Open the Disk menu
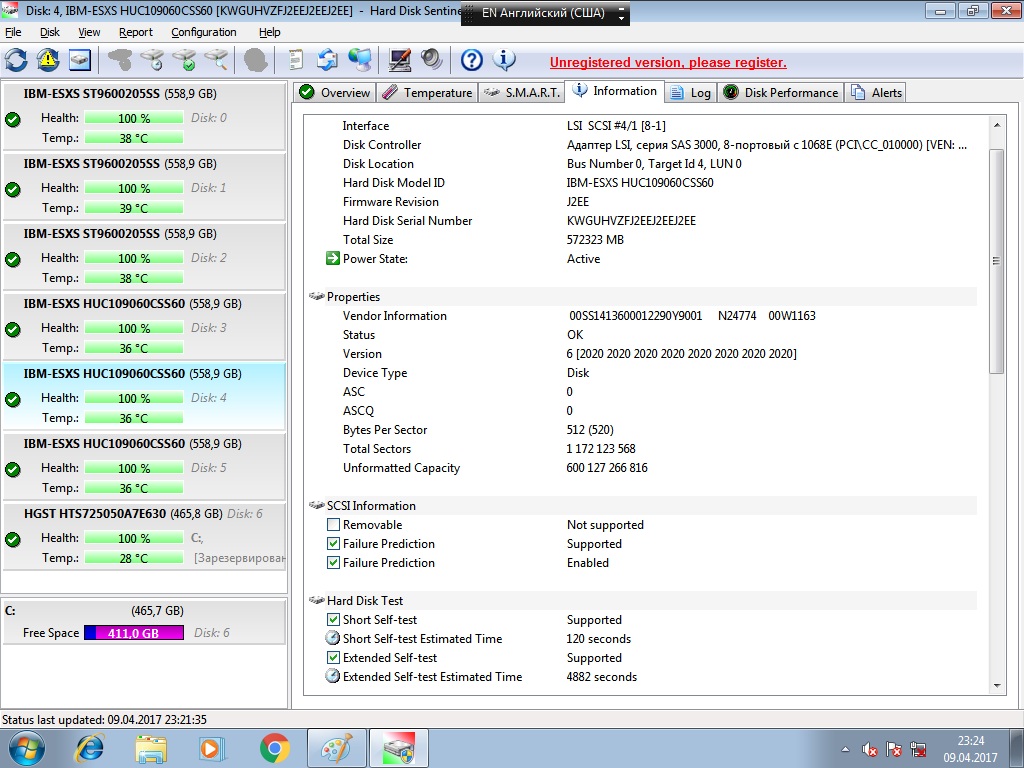 pyautogui.click(x=50, y=32)
